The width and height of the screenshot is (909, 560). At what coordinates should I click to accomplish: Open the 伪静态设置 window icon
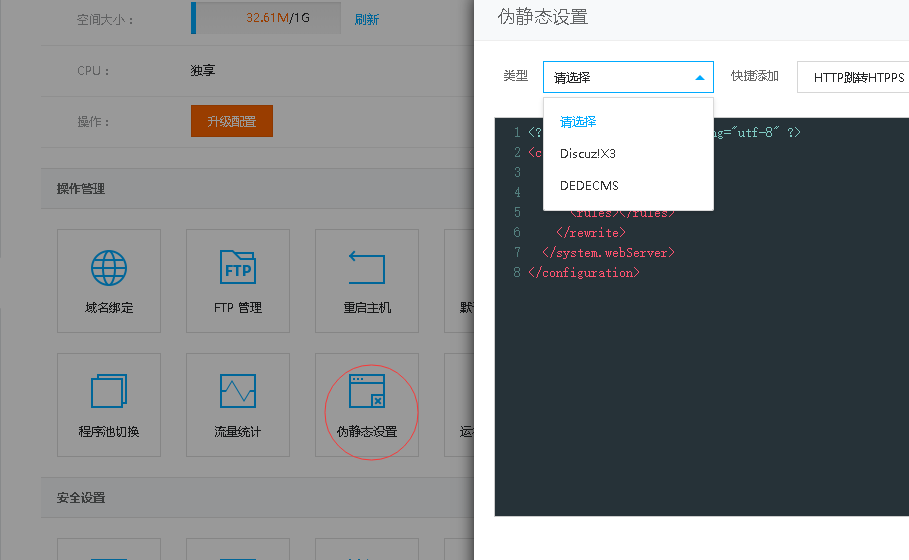click(366, 391)
